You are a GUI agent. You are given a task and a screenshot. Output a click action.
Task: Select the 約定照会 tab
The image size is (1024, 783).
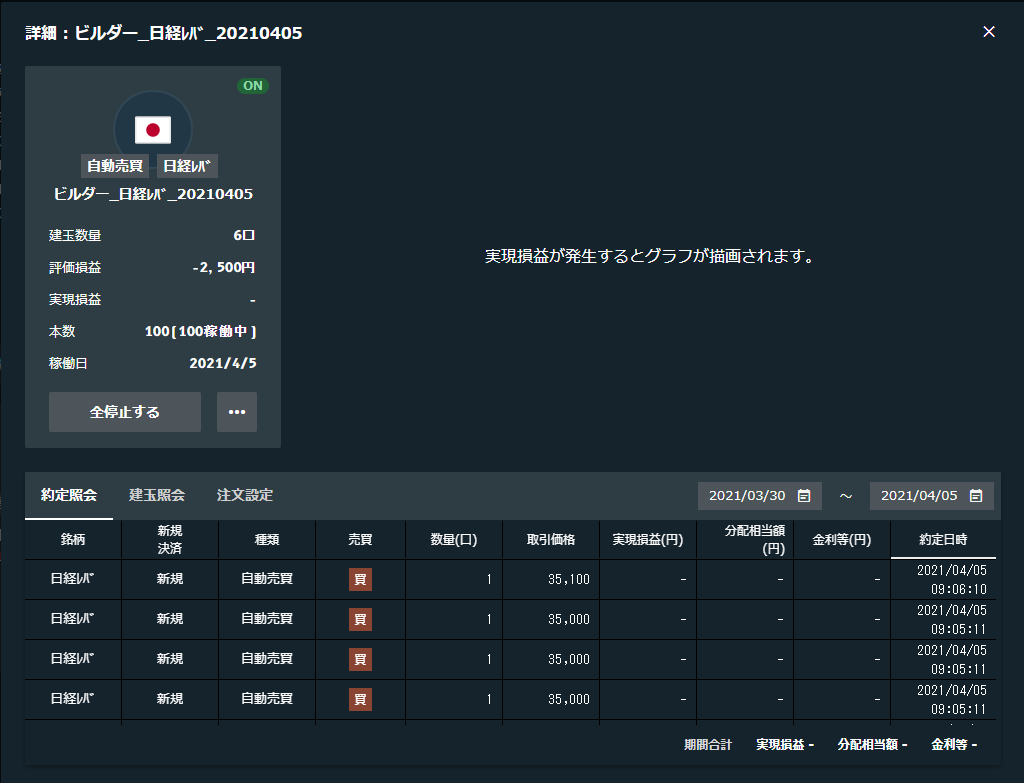pos(69,495)
